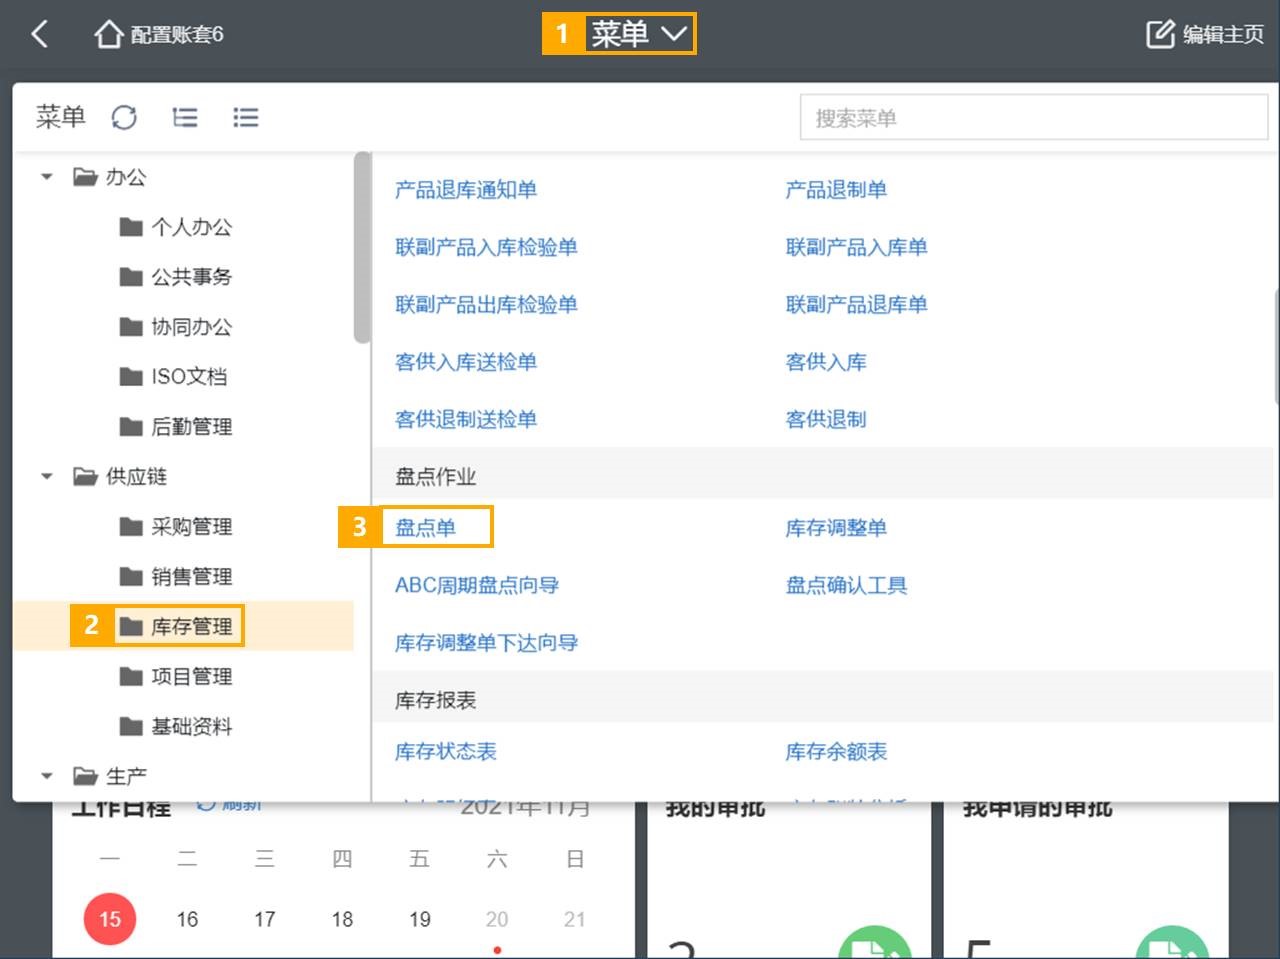Screen dimensions: 1280x959
Task: Collapse the 供应链 tree node arrow
Action: tap(46, 477)
